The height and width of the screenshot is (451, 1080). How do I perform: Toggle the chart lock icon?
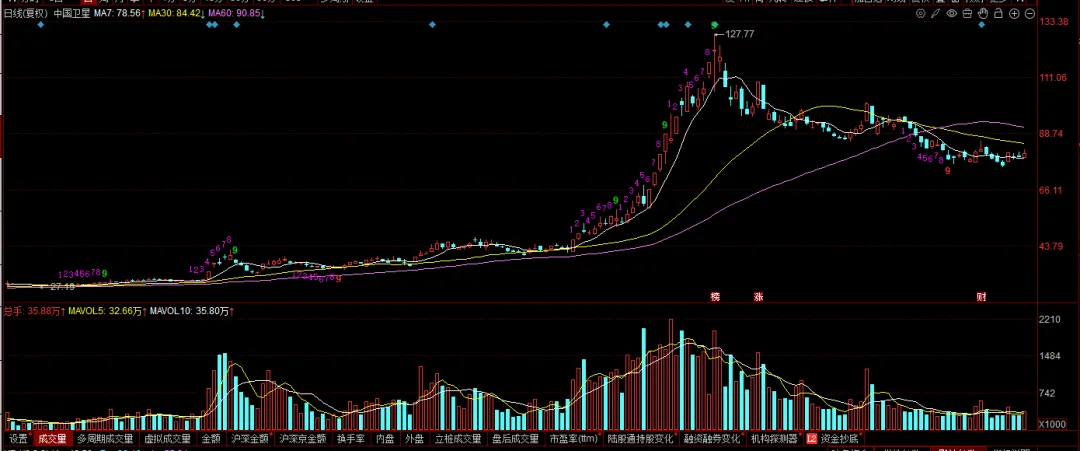click(999, 13)
